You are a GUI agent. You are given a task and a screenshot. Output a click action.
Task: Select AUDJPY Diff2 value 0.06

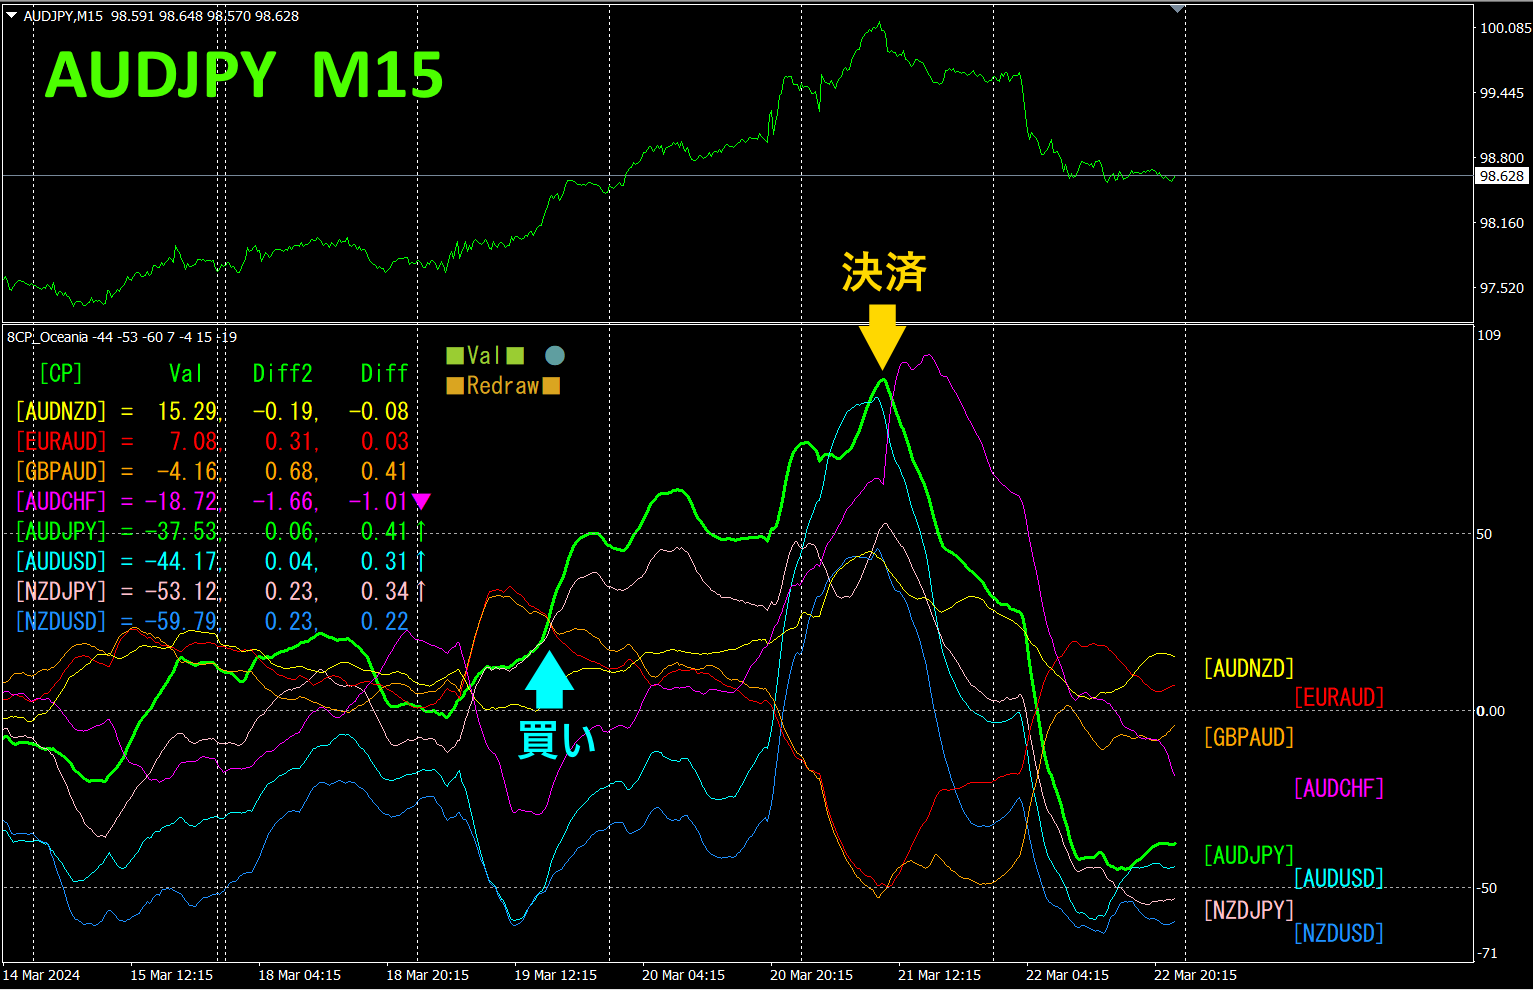click(290, 531)
